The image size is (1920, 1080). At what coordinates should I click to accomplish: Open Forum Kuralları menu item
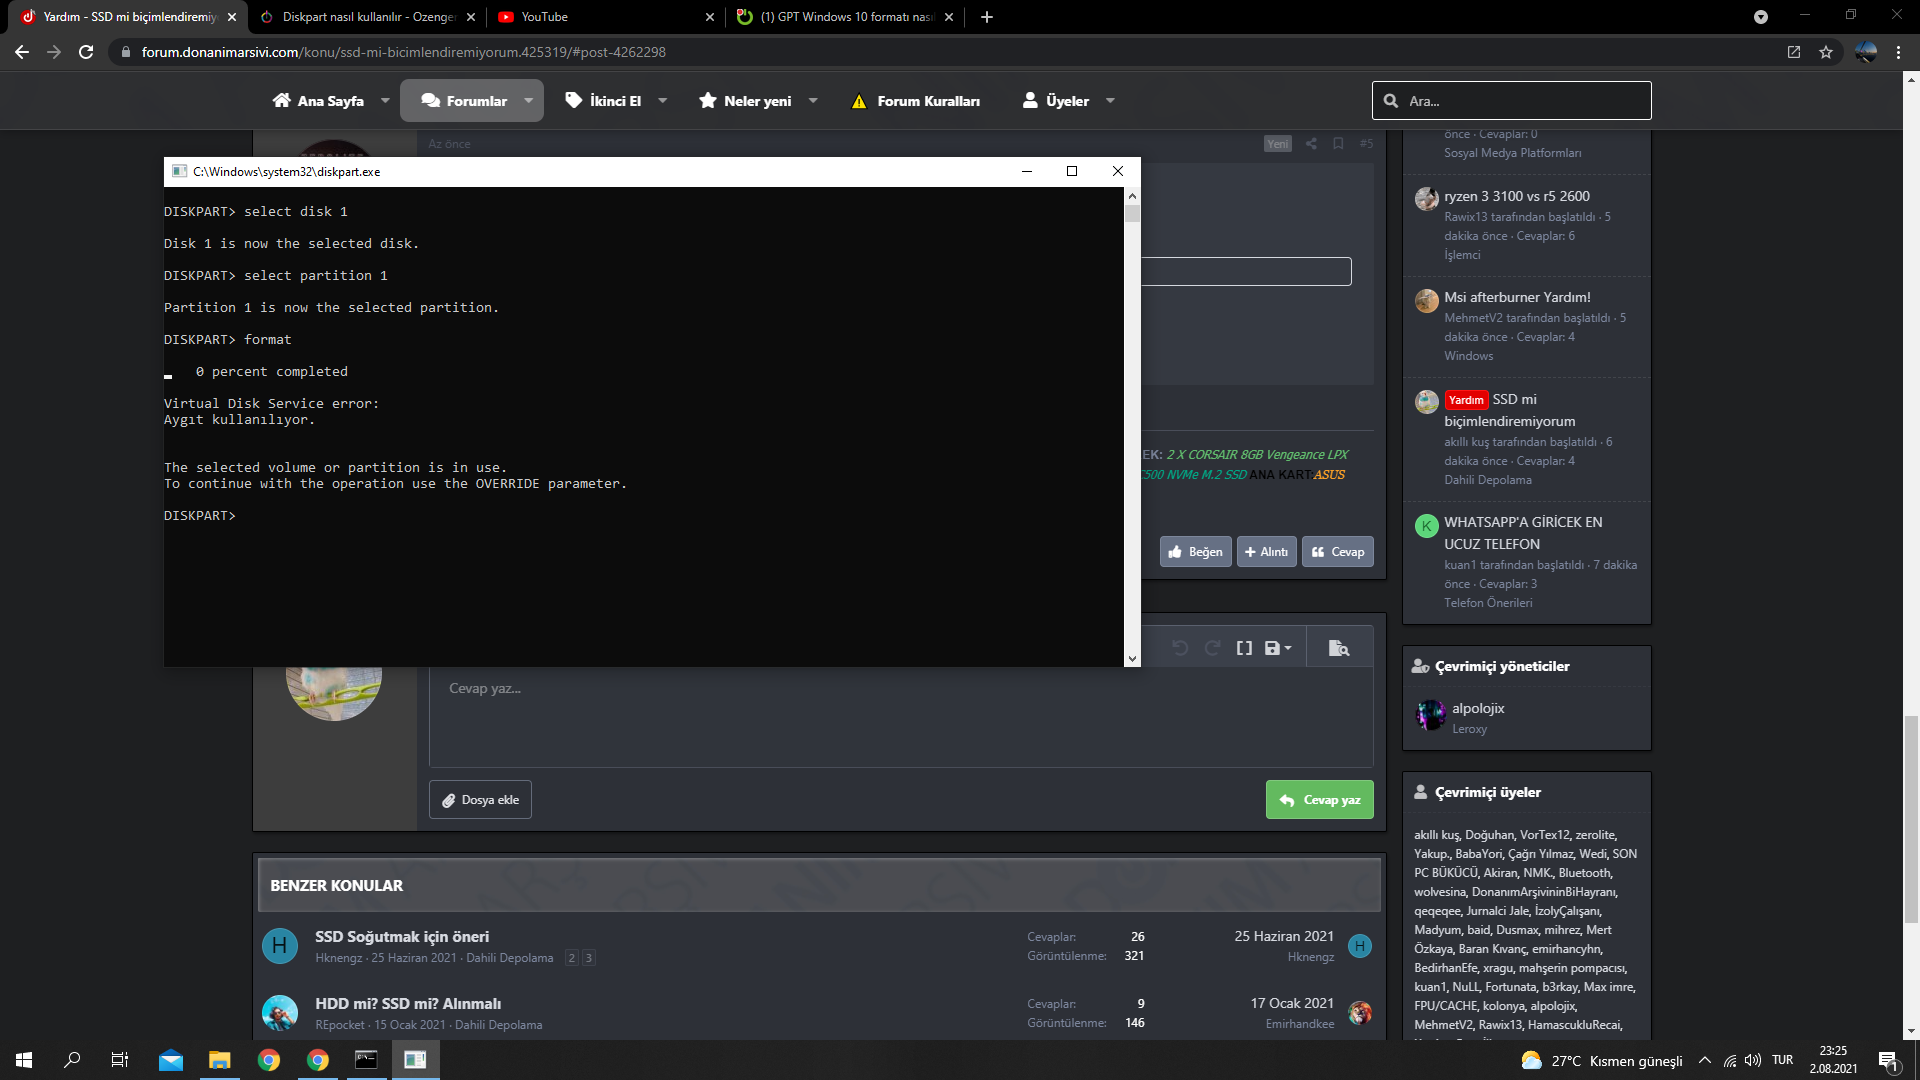[x=915, y=101]
